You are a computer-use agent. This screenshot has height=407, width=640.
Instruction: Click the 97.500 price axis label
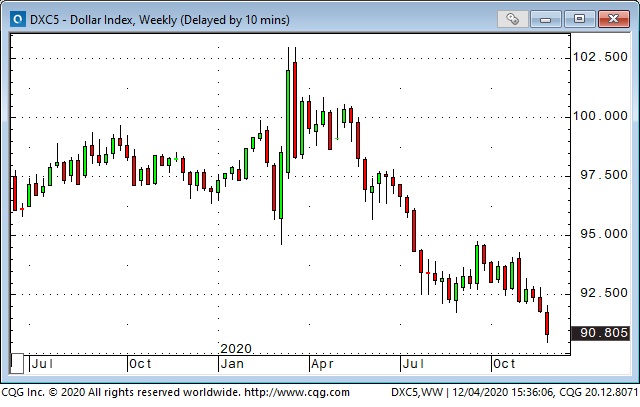tap(604, 175)
